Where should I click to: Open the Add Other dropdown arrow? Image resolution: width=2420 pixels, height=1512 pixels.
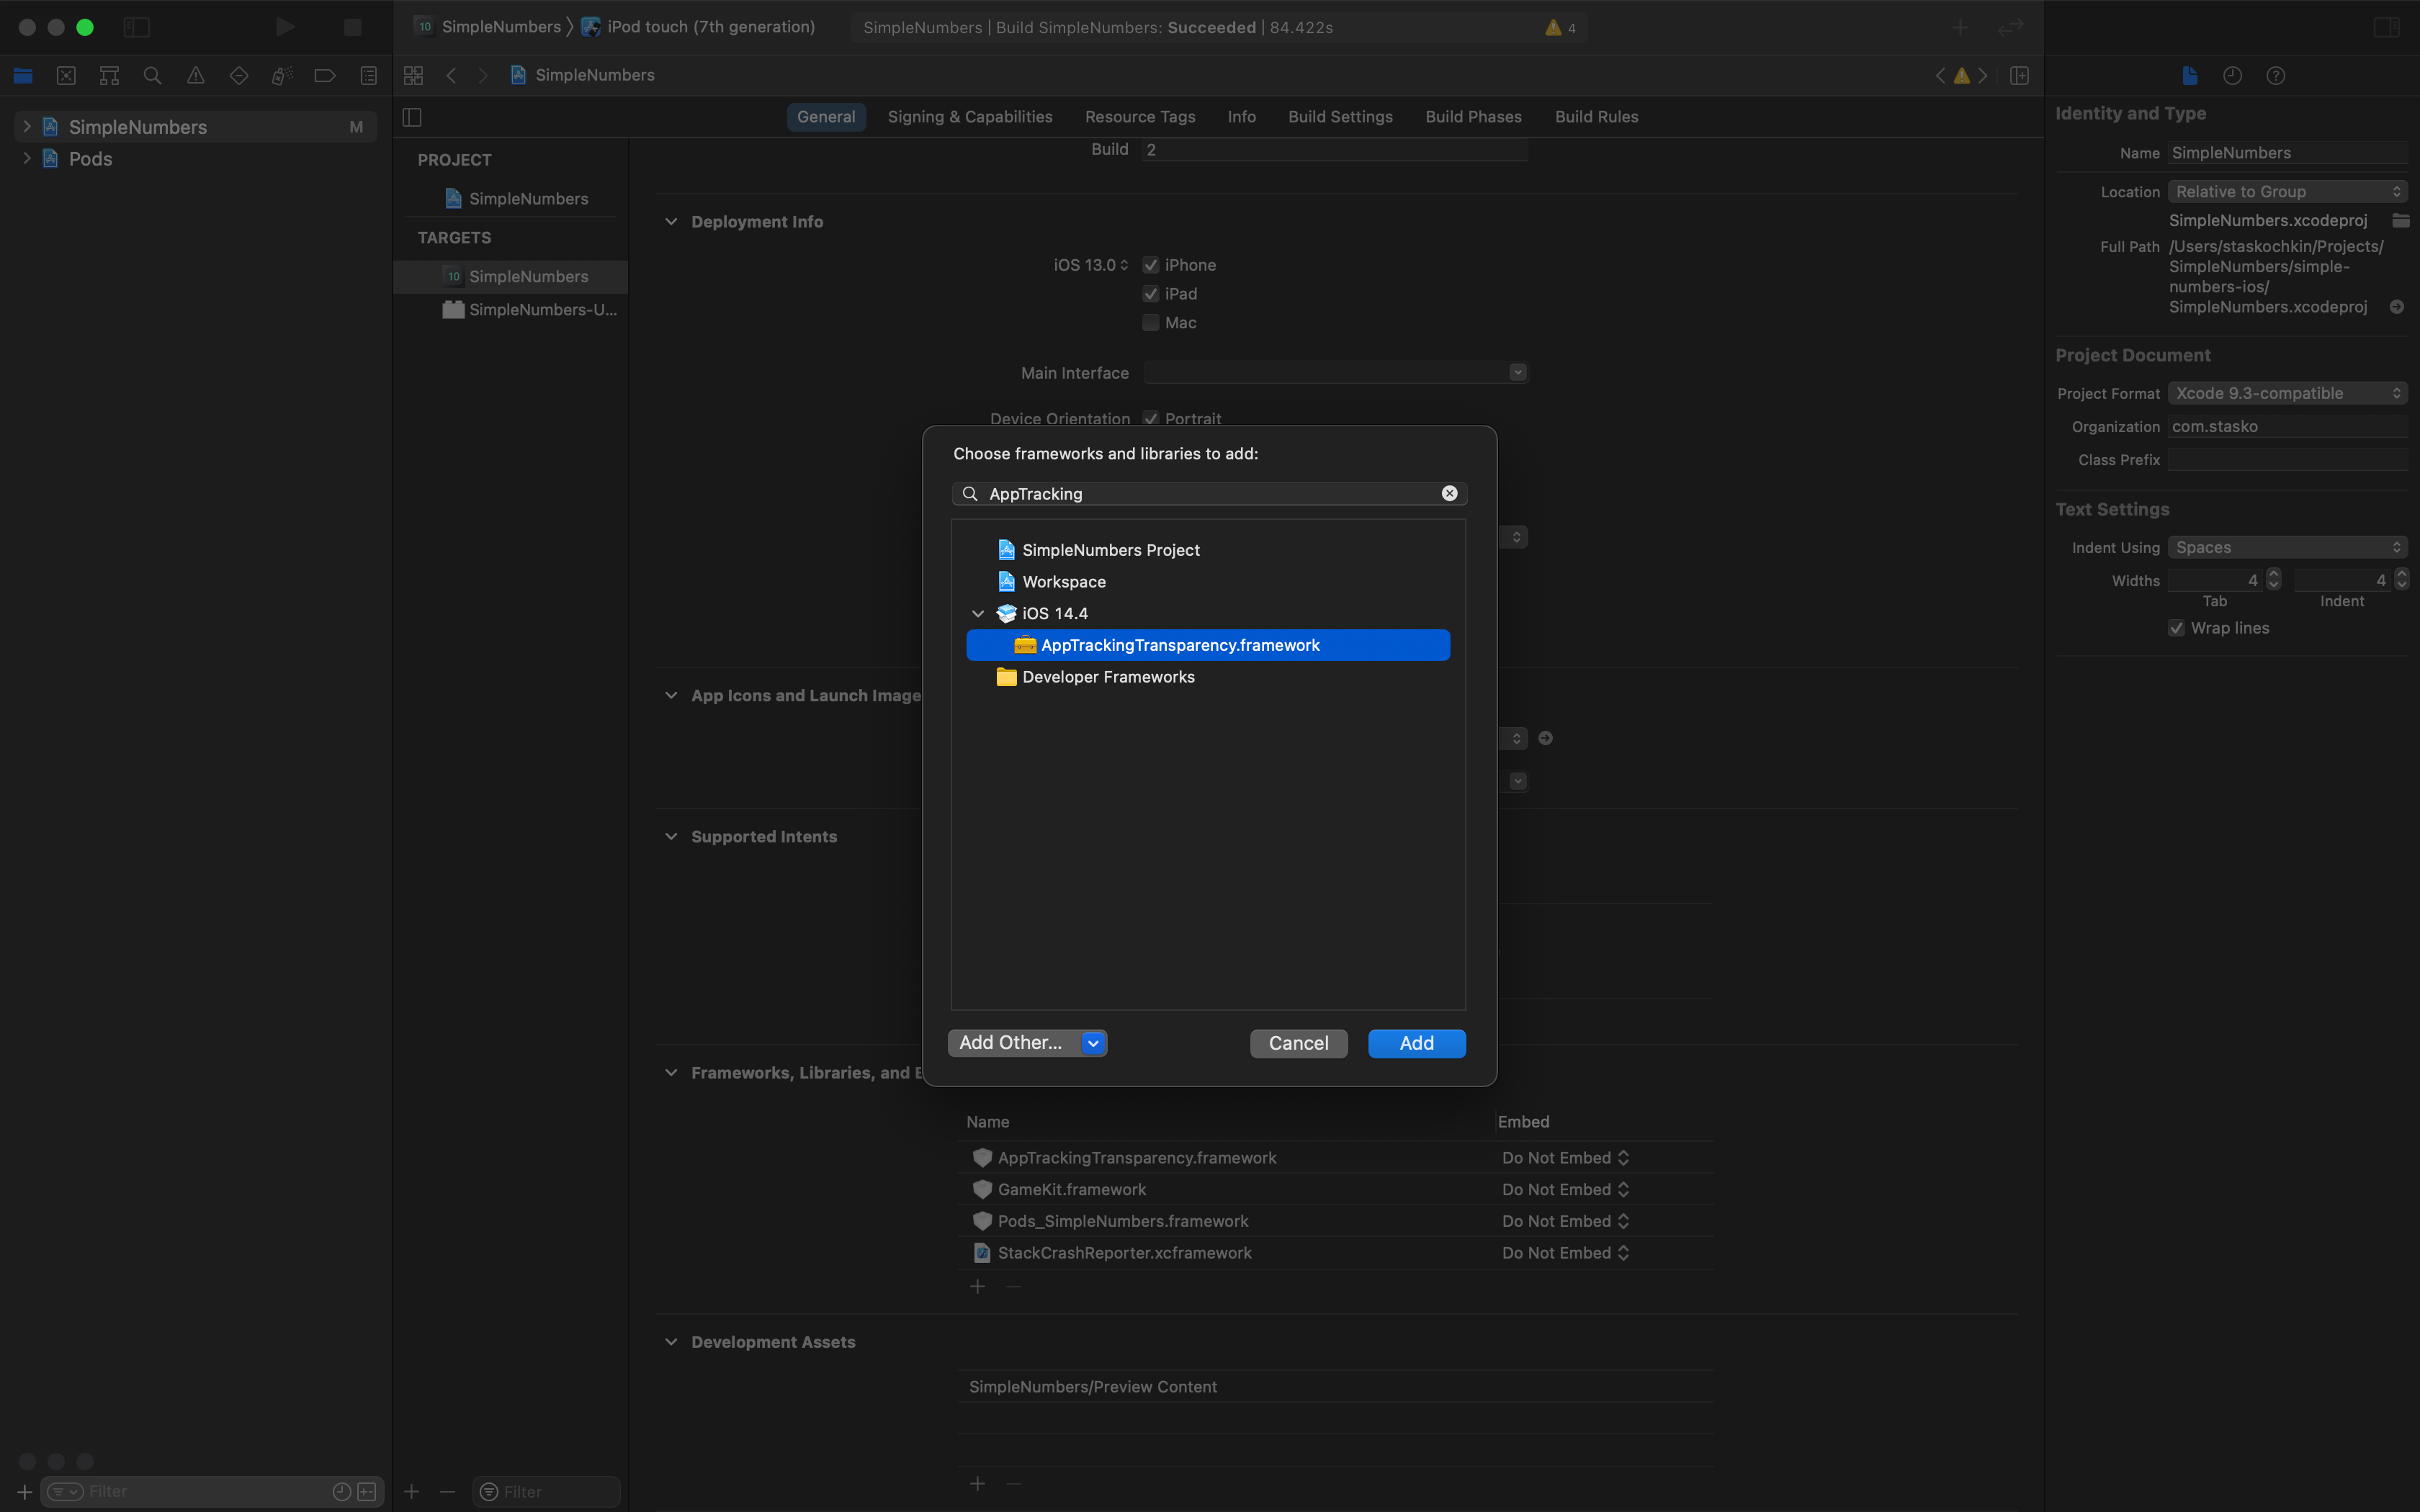1093,1043
